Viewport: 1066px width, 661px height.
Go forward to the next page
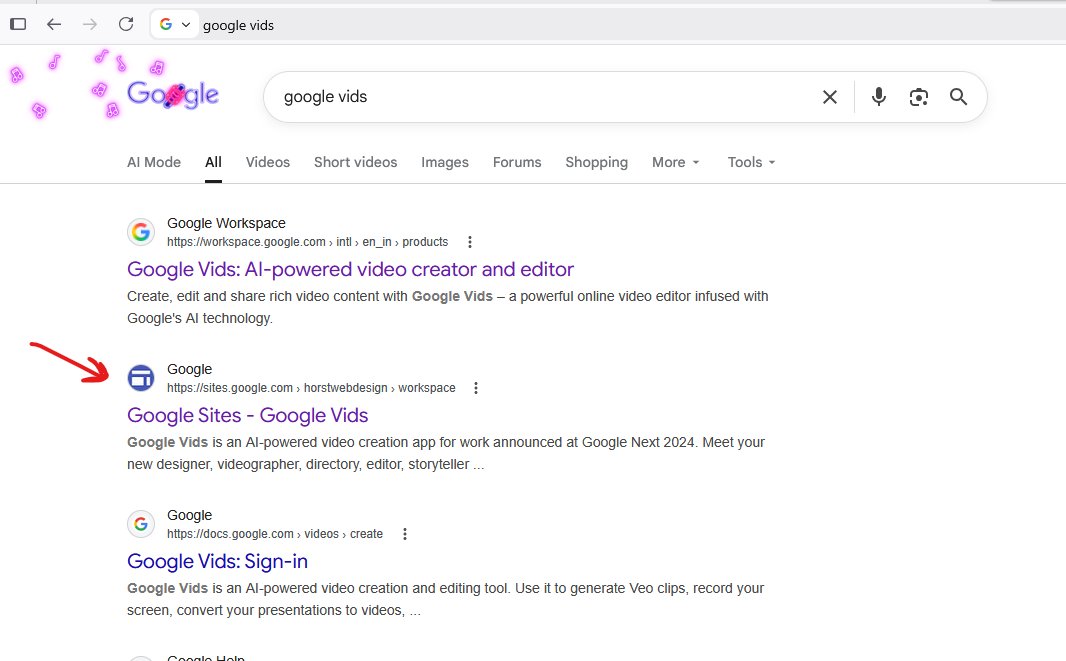[x=90, y=24]
